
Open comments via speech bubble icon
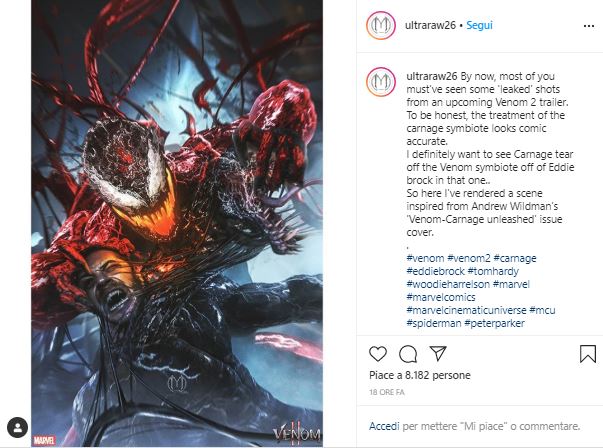[x=408, y=354]
